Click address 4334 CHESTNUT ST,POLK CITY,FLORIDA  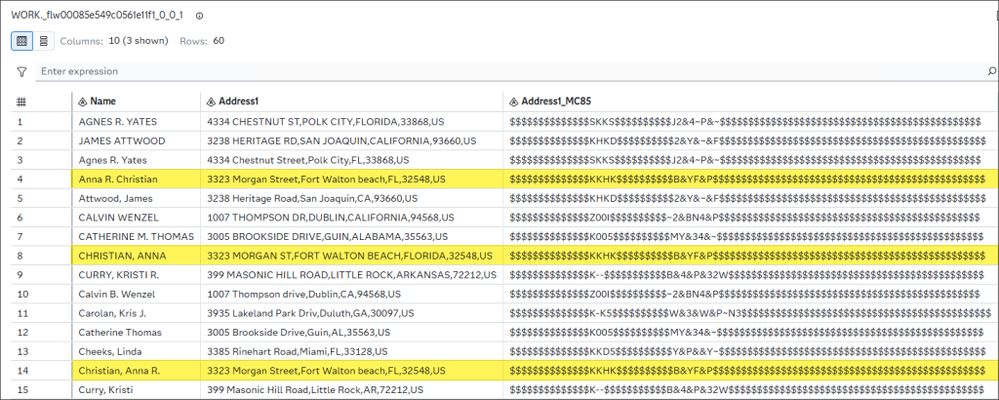326,122
